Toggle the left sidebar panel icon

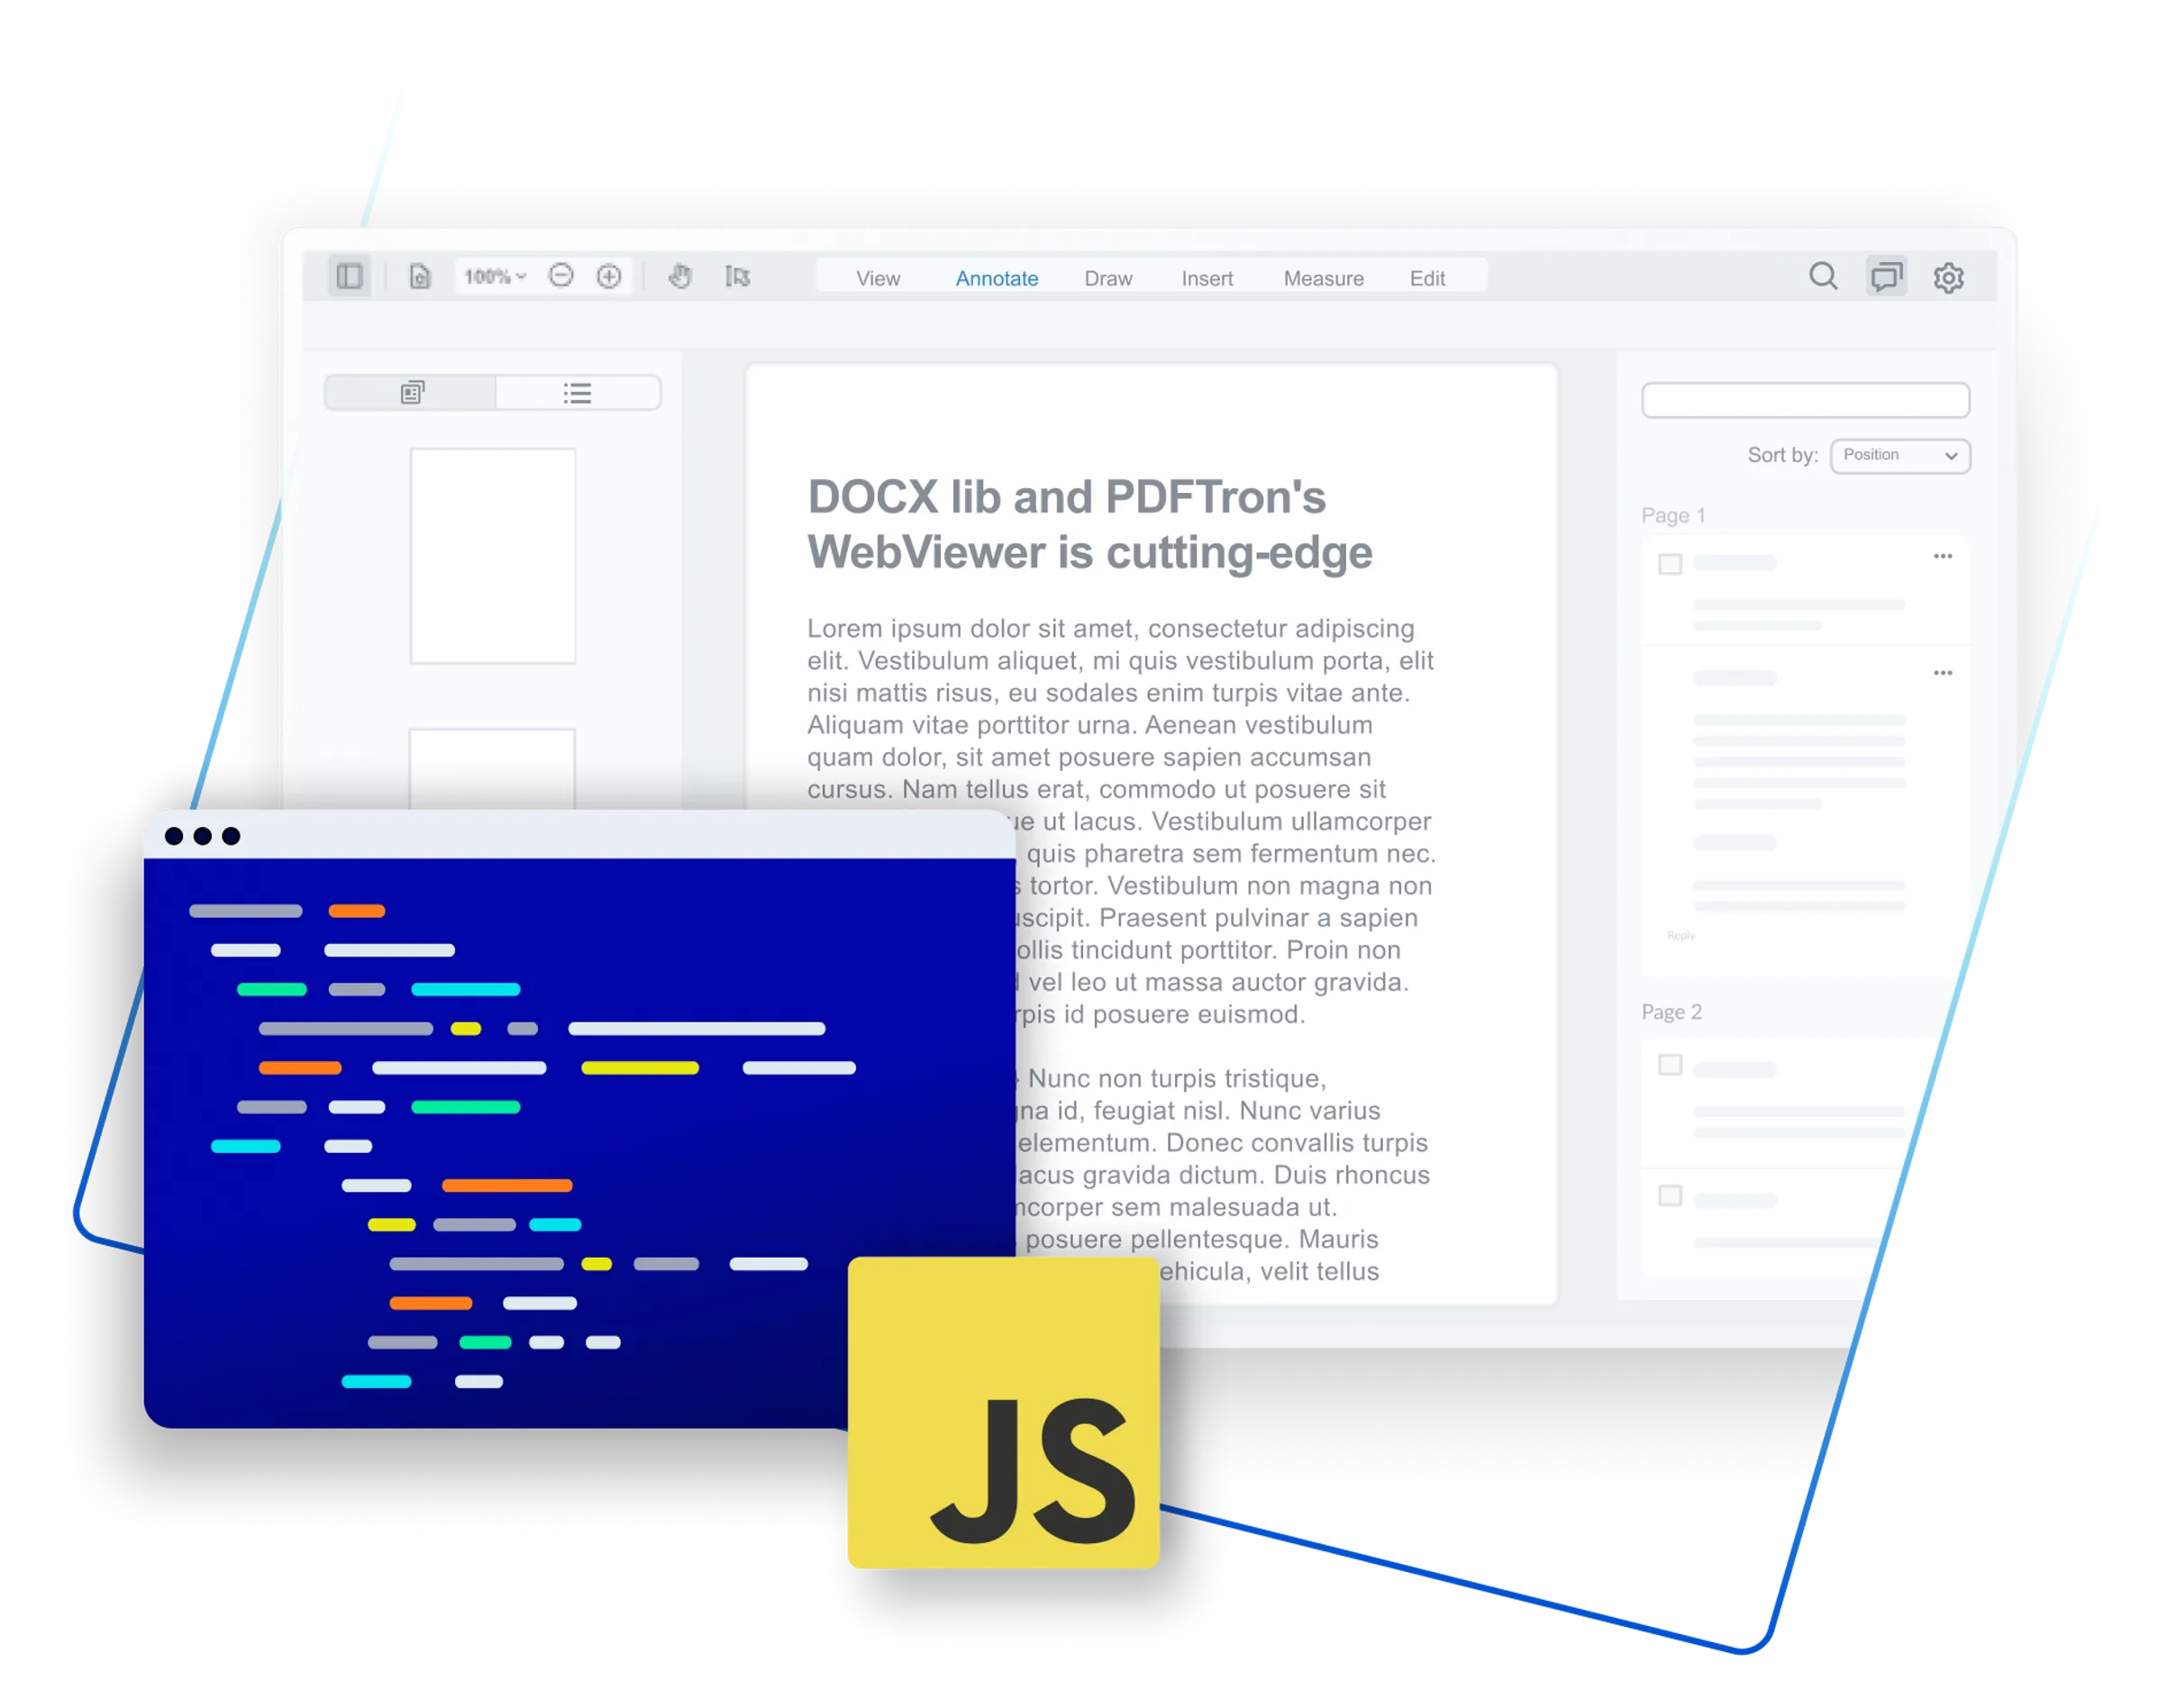coord(349,276)
